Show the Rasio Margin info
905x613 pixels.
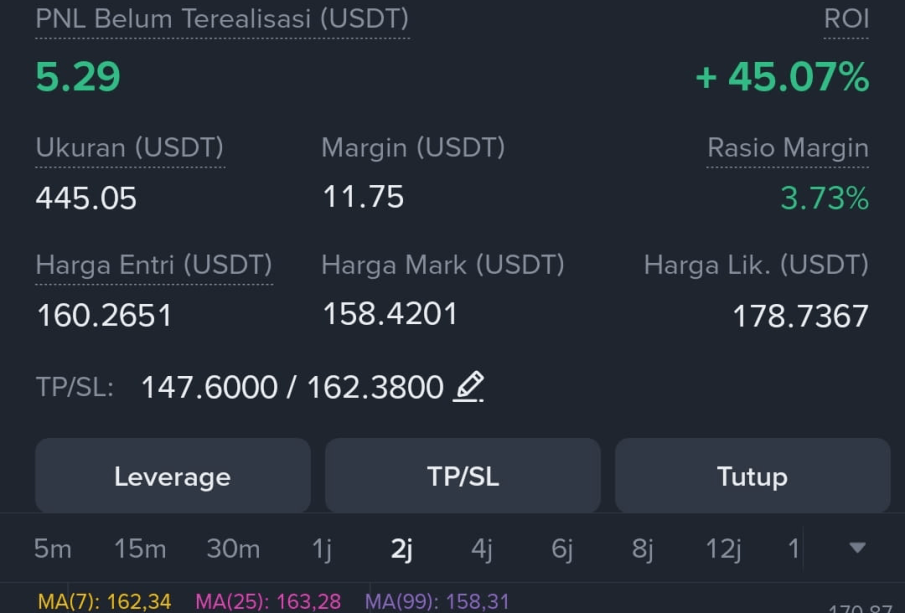788,148
